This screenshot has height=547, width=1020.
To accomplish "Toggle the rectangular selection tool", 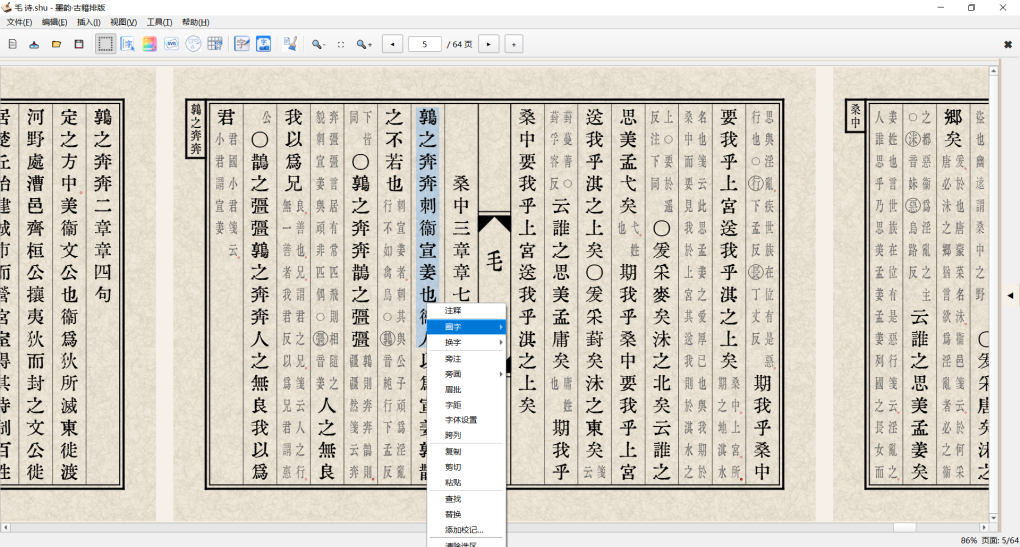I will click(105, 44).
